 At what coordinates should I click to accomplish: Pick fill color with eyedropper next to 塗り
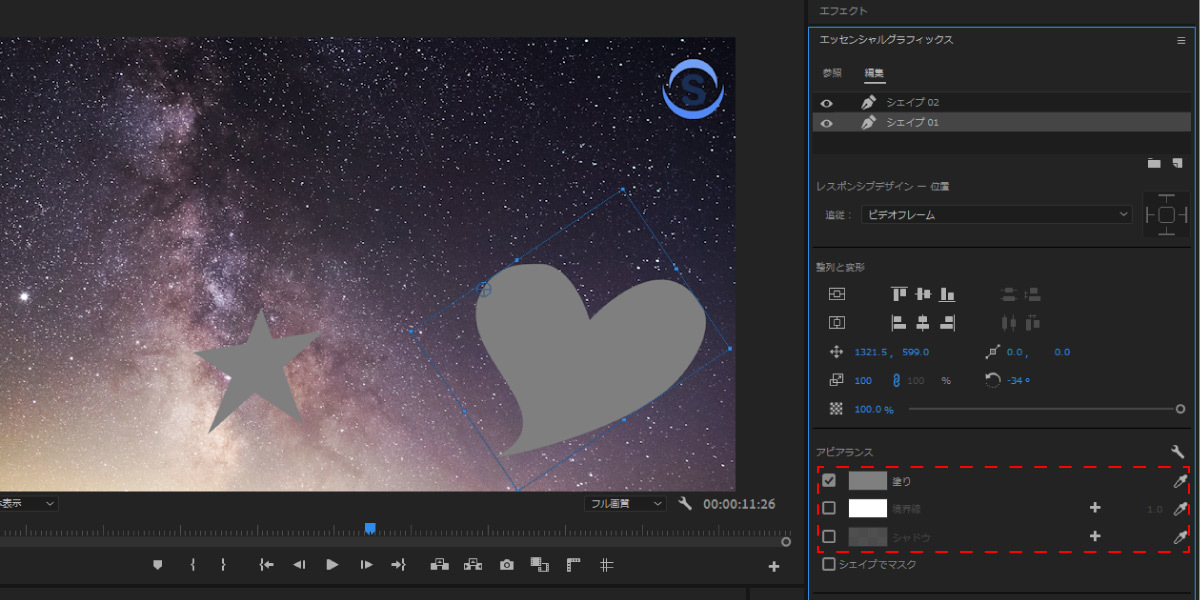pos(1180,481)
